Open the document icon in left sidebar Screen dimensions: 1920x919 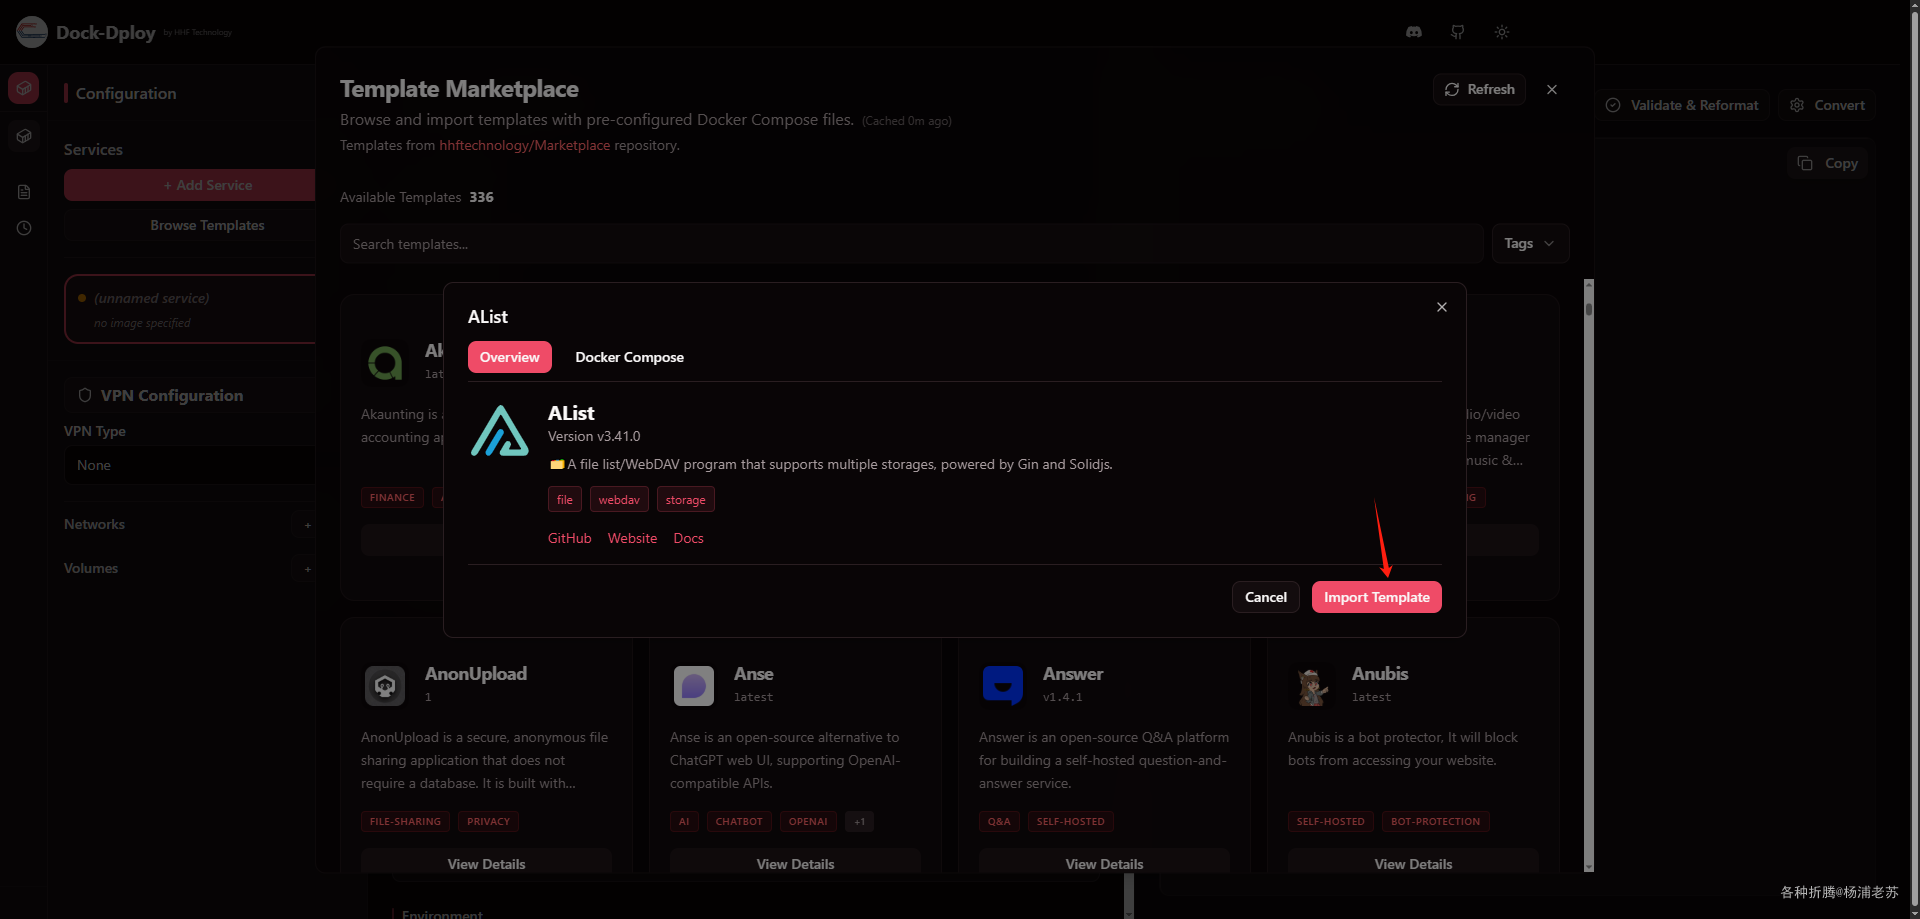click(24, 192)
